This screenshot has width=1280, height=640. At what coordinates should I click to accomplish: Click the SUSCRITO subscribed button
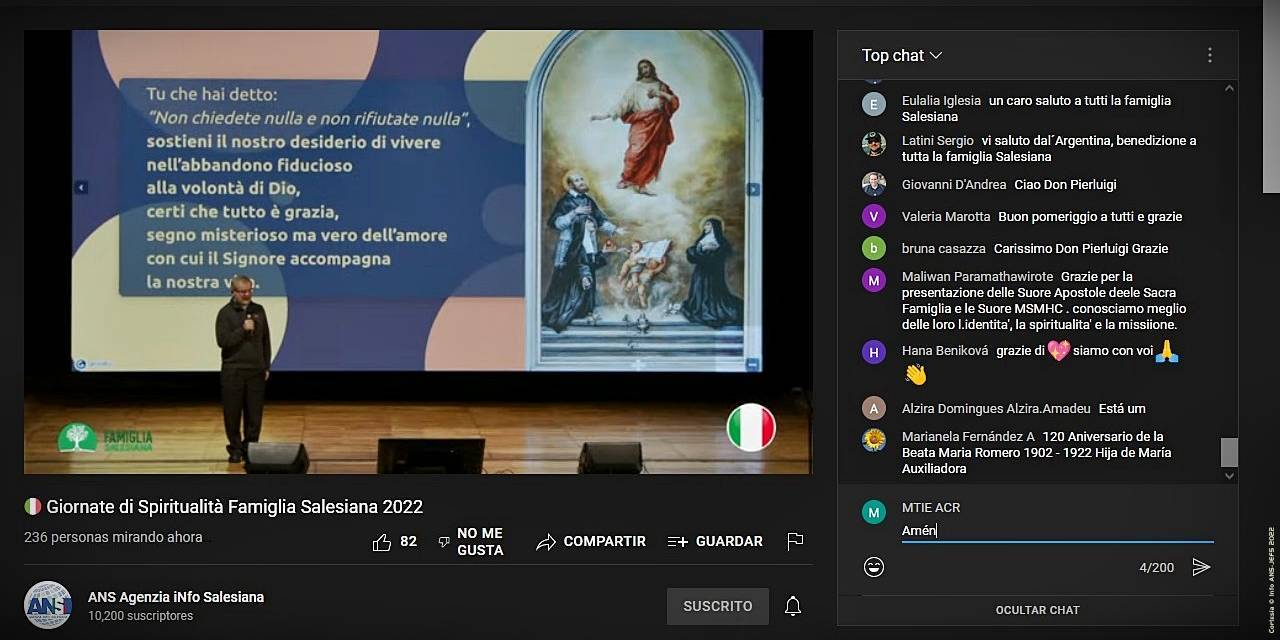tap(718, 606)
